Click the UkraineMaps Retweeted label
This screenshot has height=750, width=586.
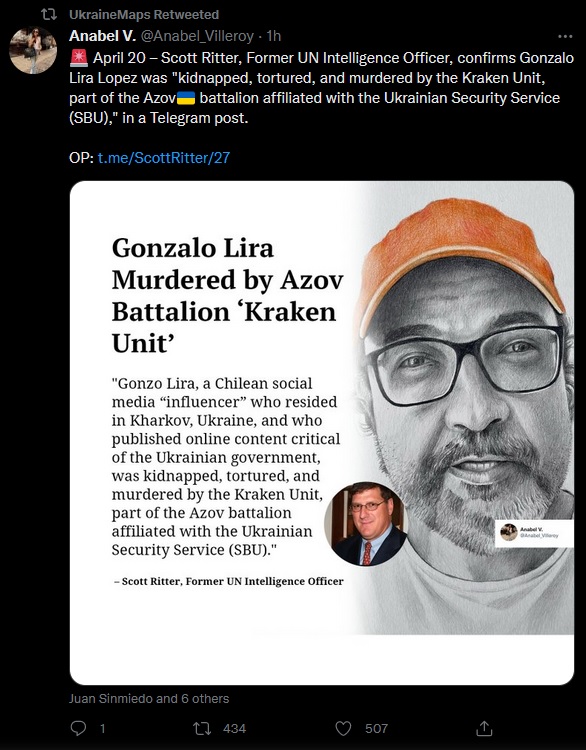pyautogui.click(x=144, y=15)
